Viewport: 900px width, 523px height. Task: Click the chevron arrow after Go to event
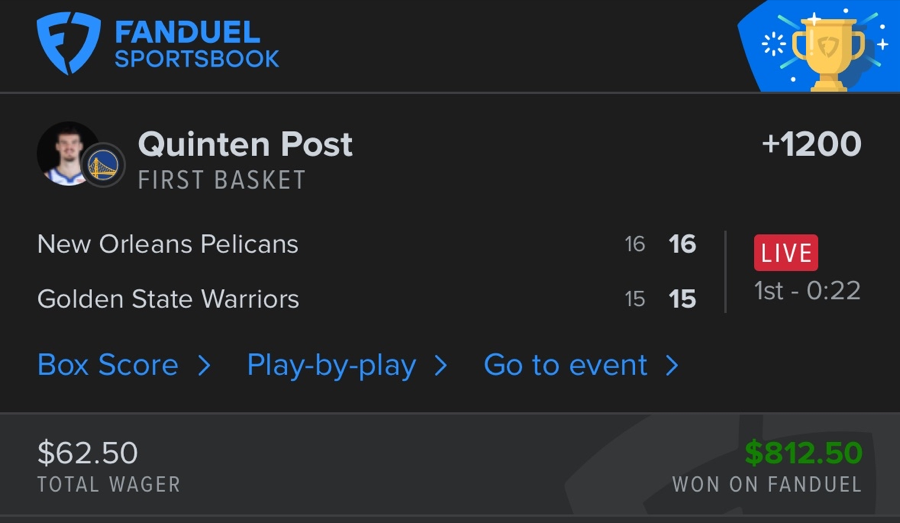point(673,366)
